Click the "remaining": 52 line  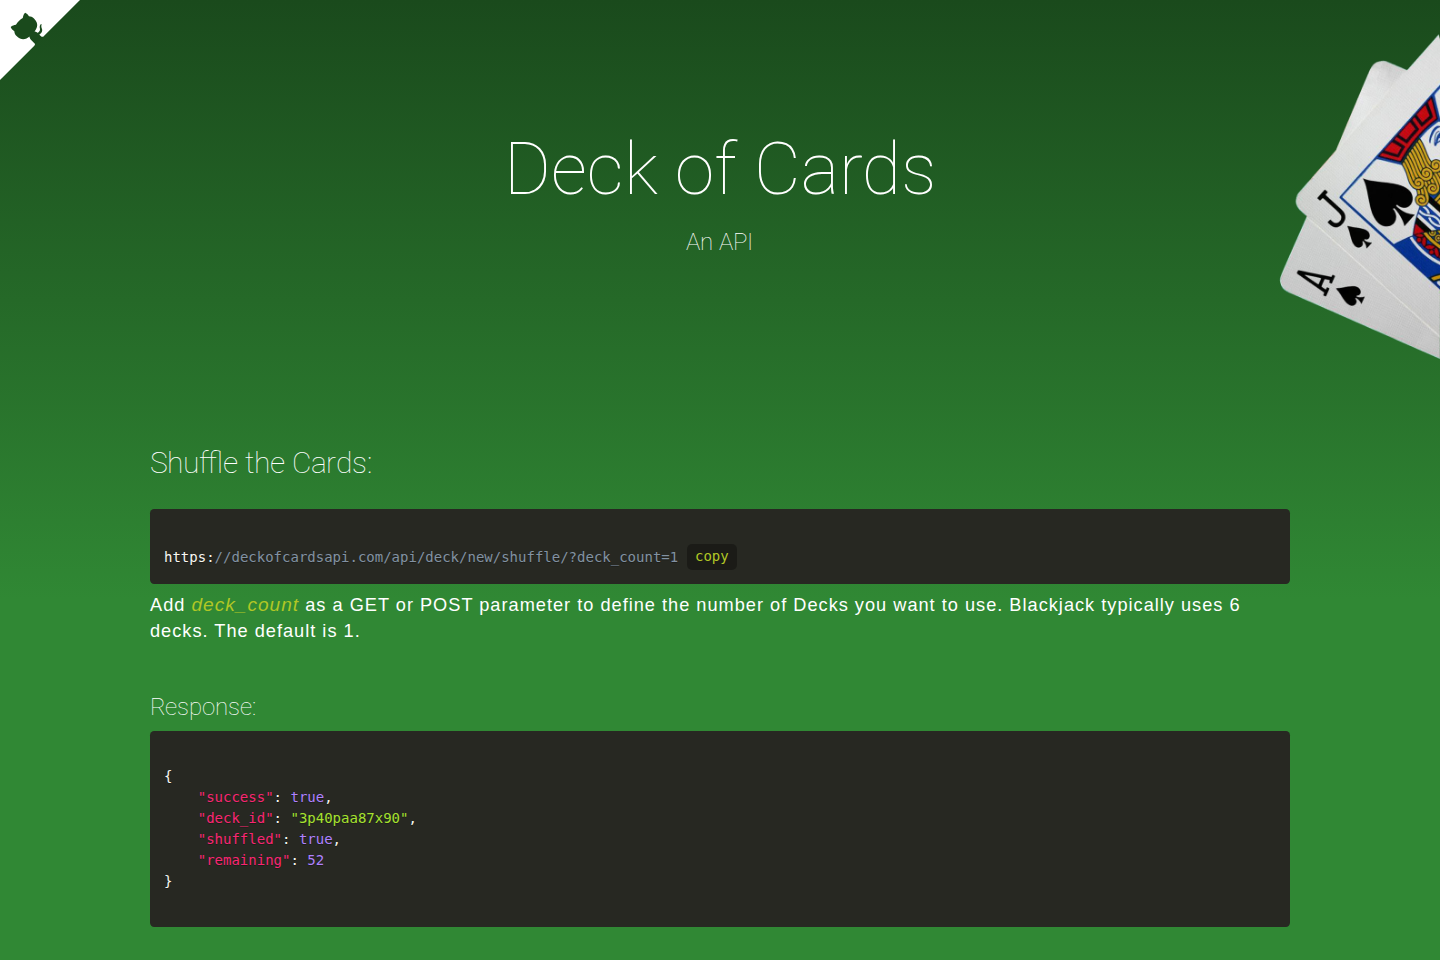click(x=258, y=860)
